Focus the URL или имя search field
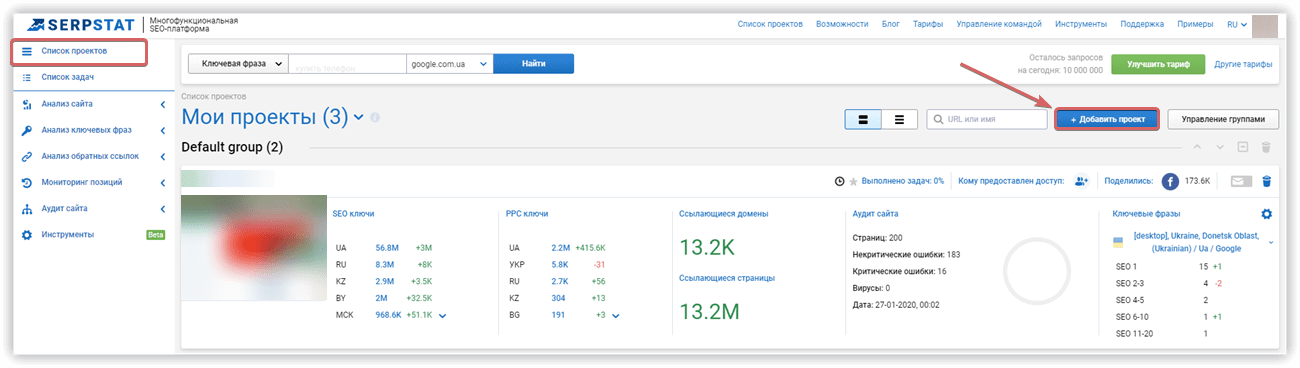This screenshot has width=1300, height=368. [987, 119]
